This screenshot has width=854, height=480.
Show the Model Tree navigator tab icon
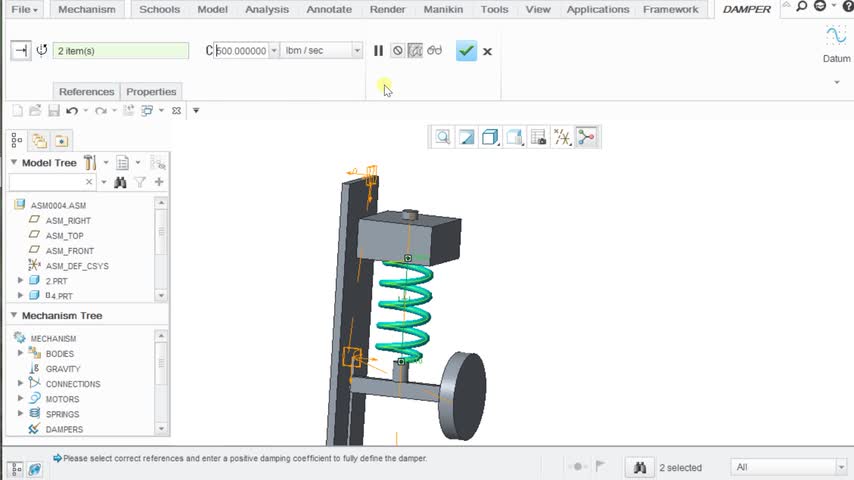[x=17, y=141]
